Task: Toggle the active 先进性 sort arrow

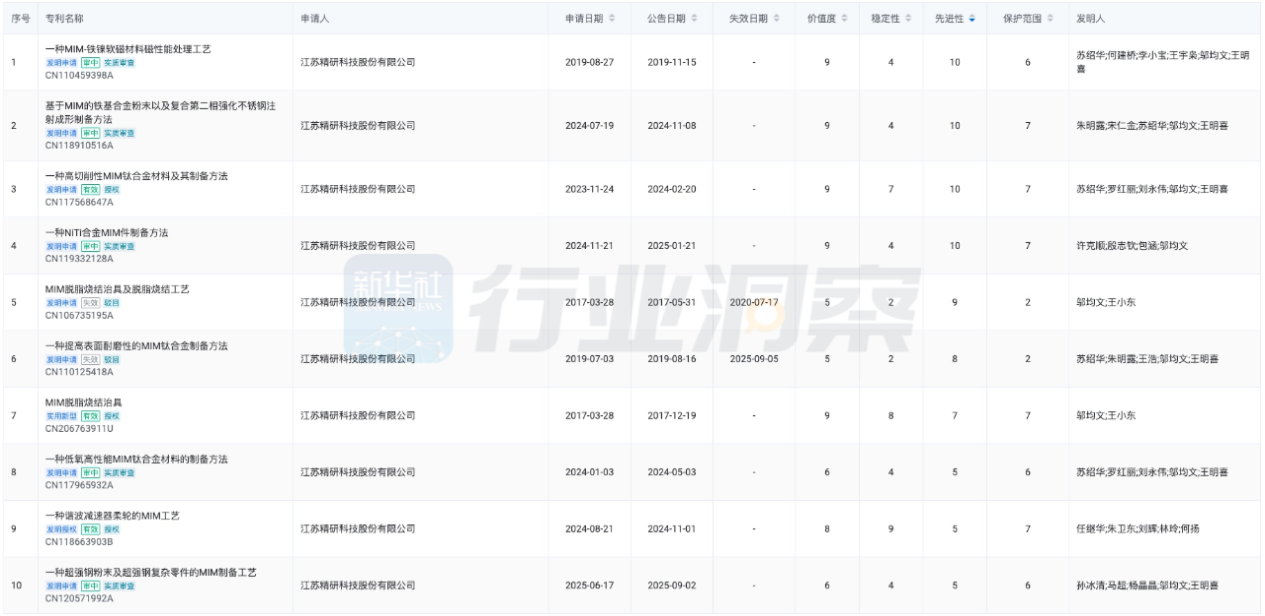Action: tap(973, 19)
